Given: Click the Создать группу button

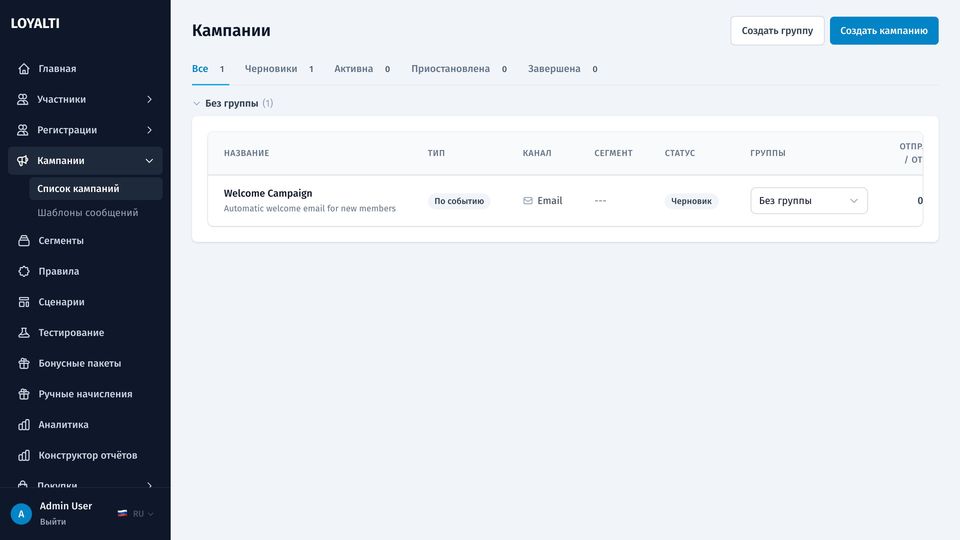Looking at the screenshot, I should tap(777, 31).
